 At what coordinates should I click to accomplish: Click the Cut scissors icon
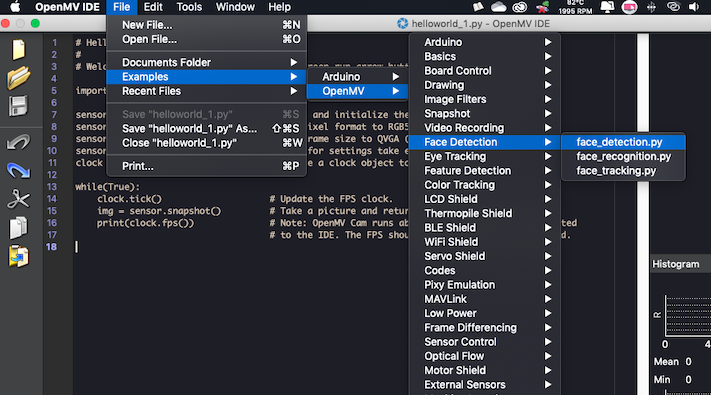click(19, 199)
